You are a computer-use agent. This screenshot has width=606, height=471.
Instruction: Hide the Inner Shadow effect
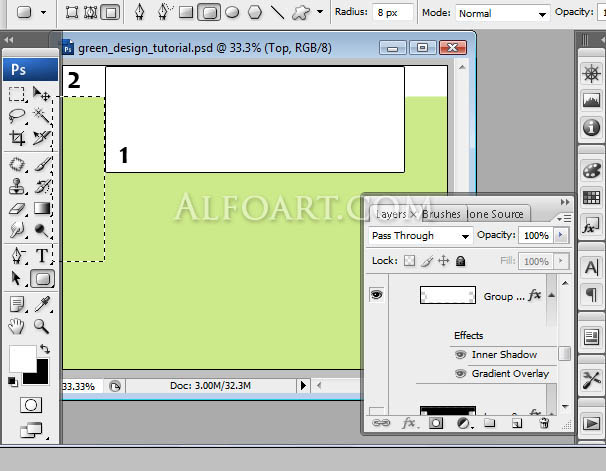pos(460,354)
